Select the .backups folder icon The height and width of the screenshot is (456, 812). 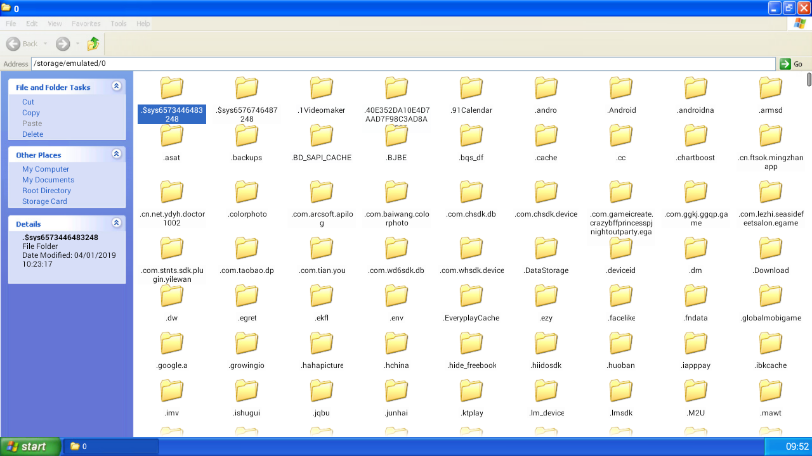point(246,136)
